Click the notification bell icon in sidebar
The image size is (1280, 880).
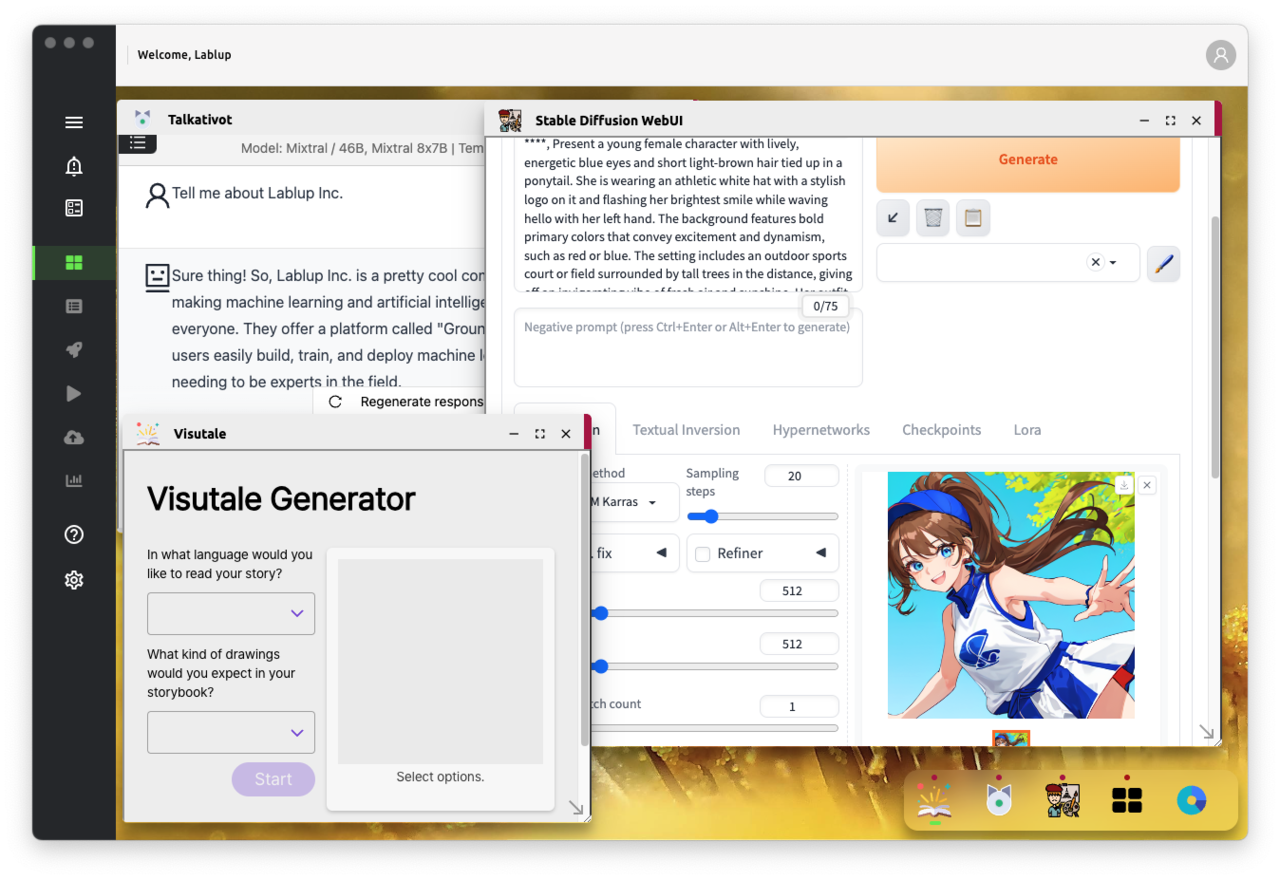74,166
